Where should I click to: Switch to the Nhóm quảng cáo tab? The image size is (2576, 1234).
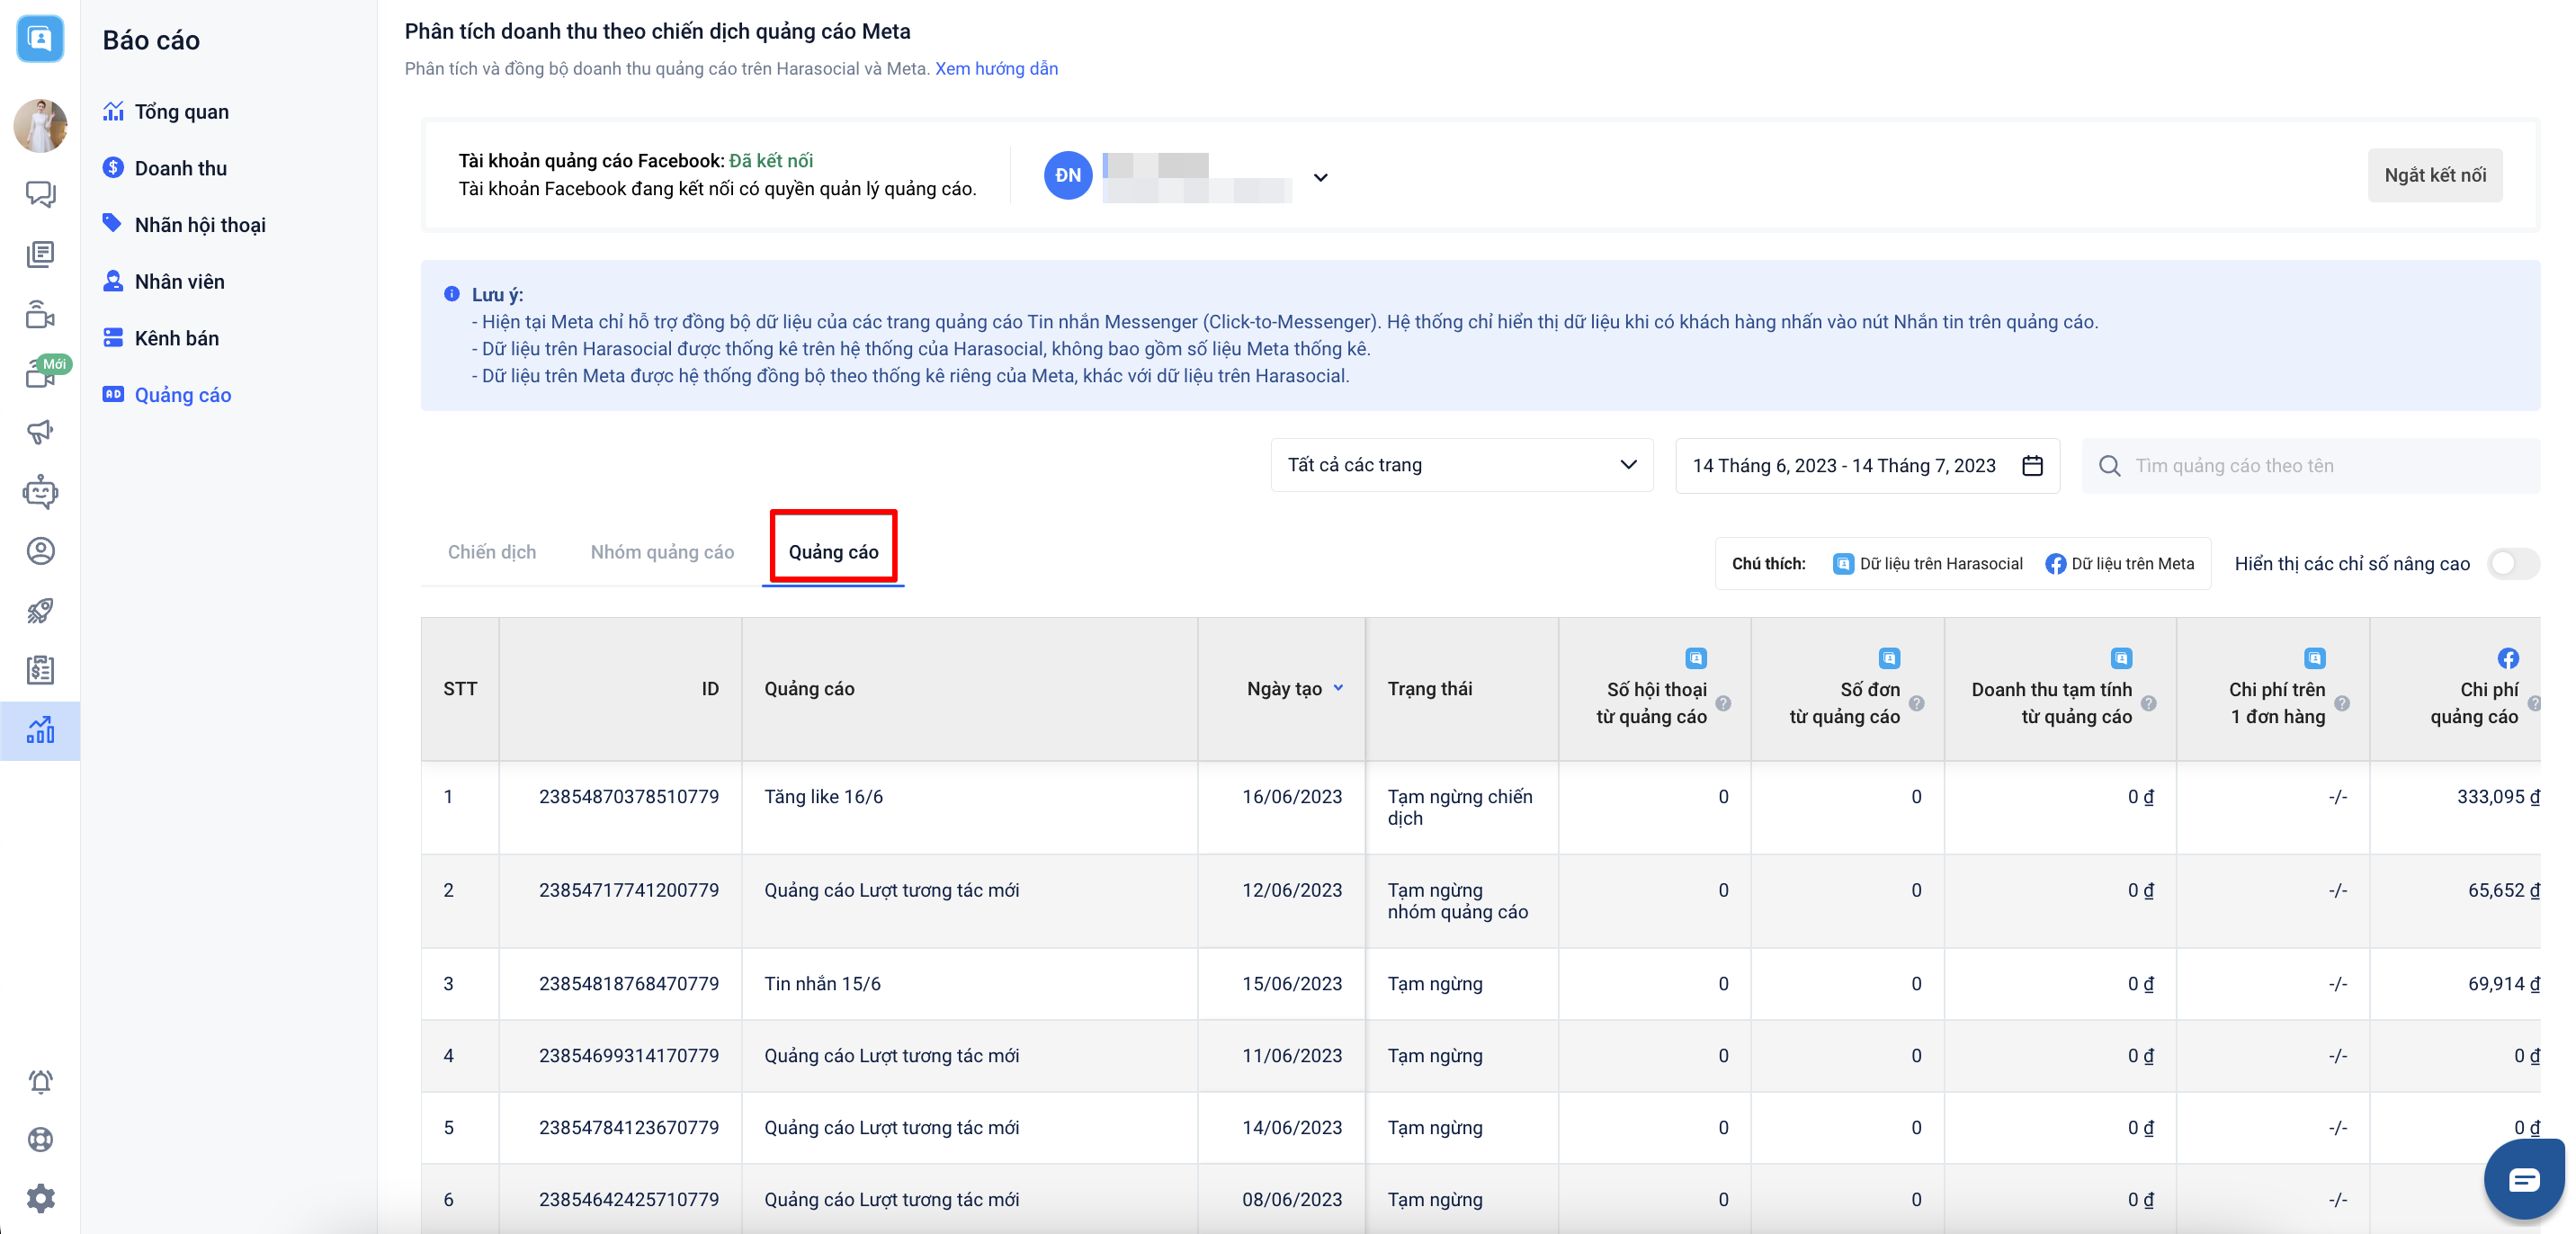[x=662, y=552]
